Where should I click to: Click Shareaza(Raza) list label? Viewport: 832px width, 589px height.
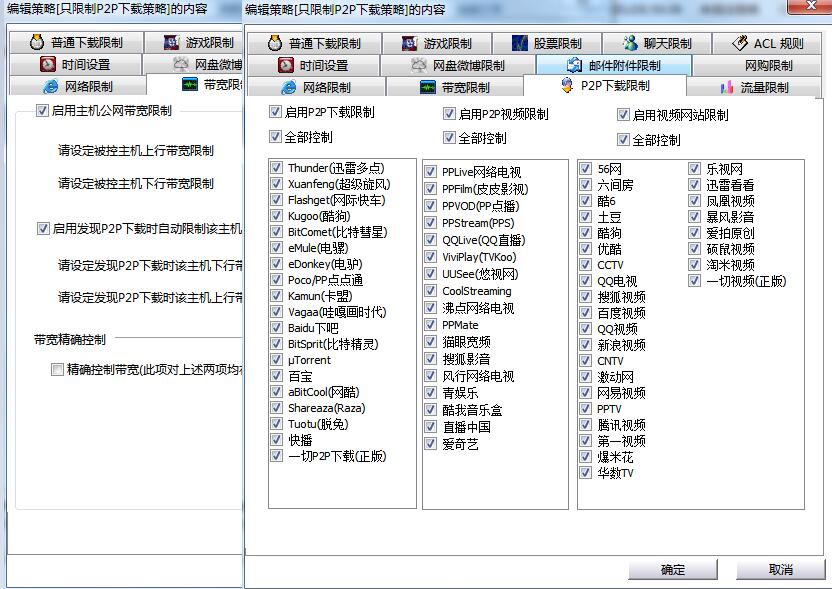[x=326, y=408]
